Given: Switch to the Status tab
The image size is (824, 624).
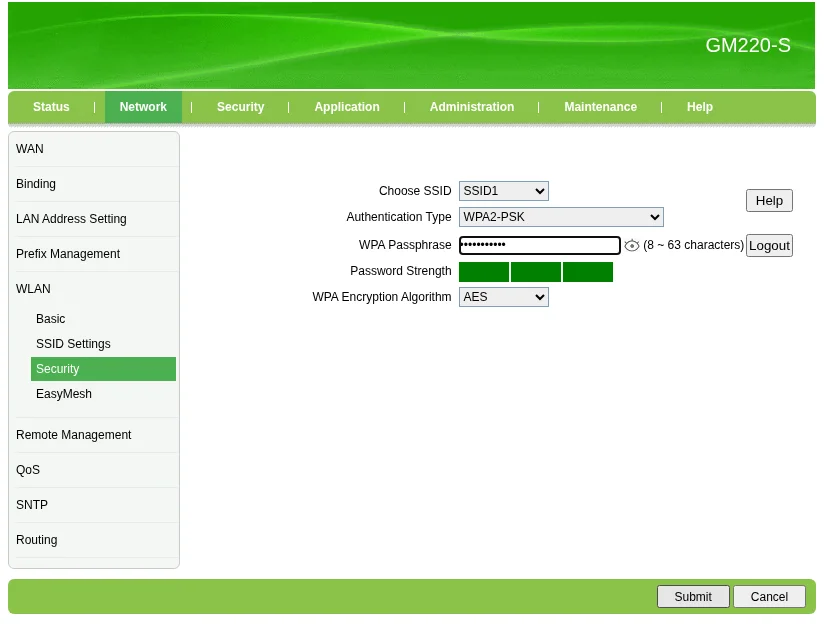Looking at the screenshot, I should (x=51, y=107).
